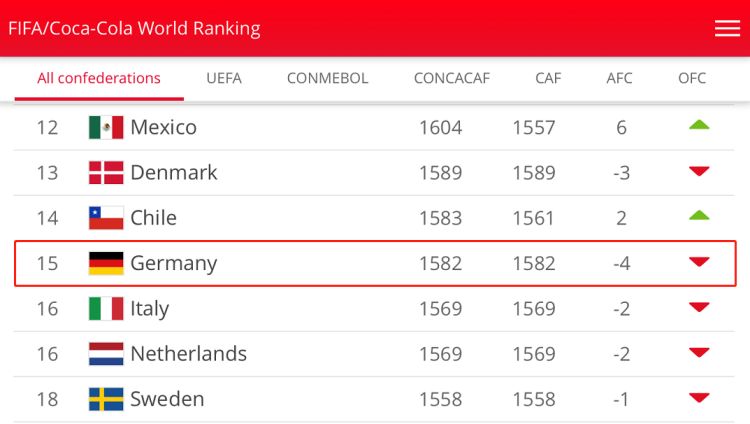Click the Netherlands flag icon

click(106, 353)
